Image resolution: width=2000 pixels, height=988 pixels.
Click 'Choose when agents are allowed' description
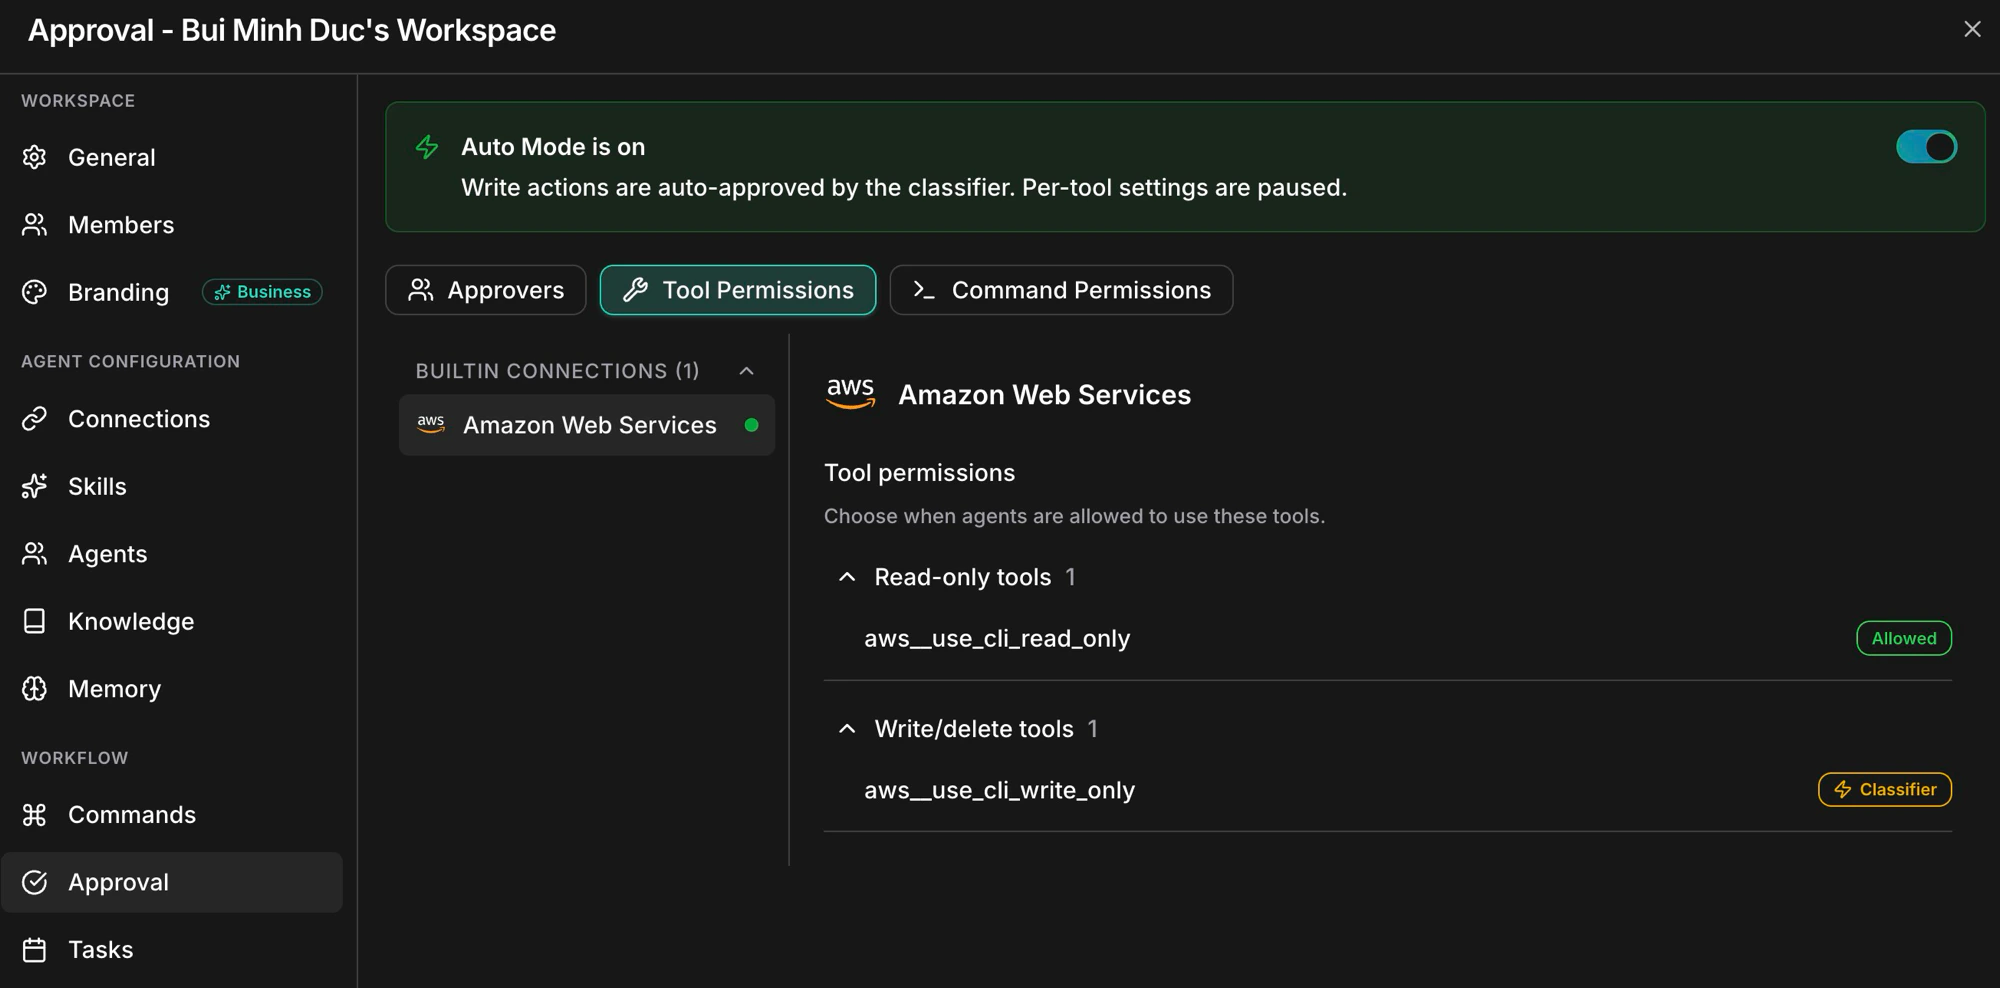pyautogui.click(x=1074, y=516)
